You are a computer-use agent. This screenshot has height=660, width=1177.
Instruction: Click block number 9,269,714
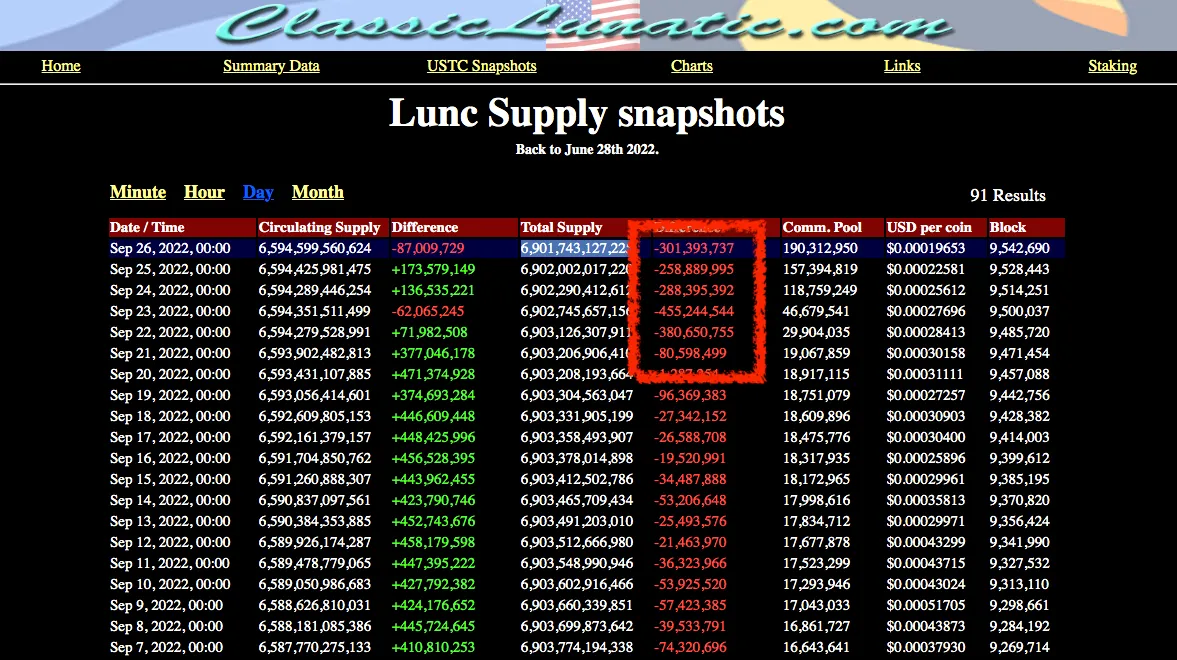pyautogui.click(x=1019, y=648)
